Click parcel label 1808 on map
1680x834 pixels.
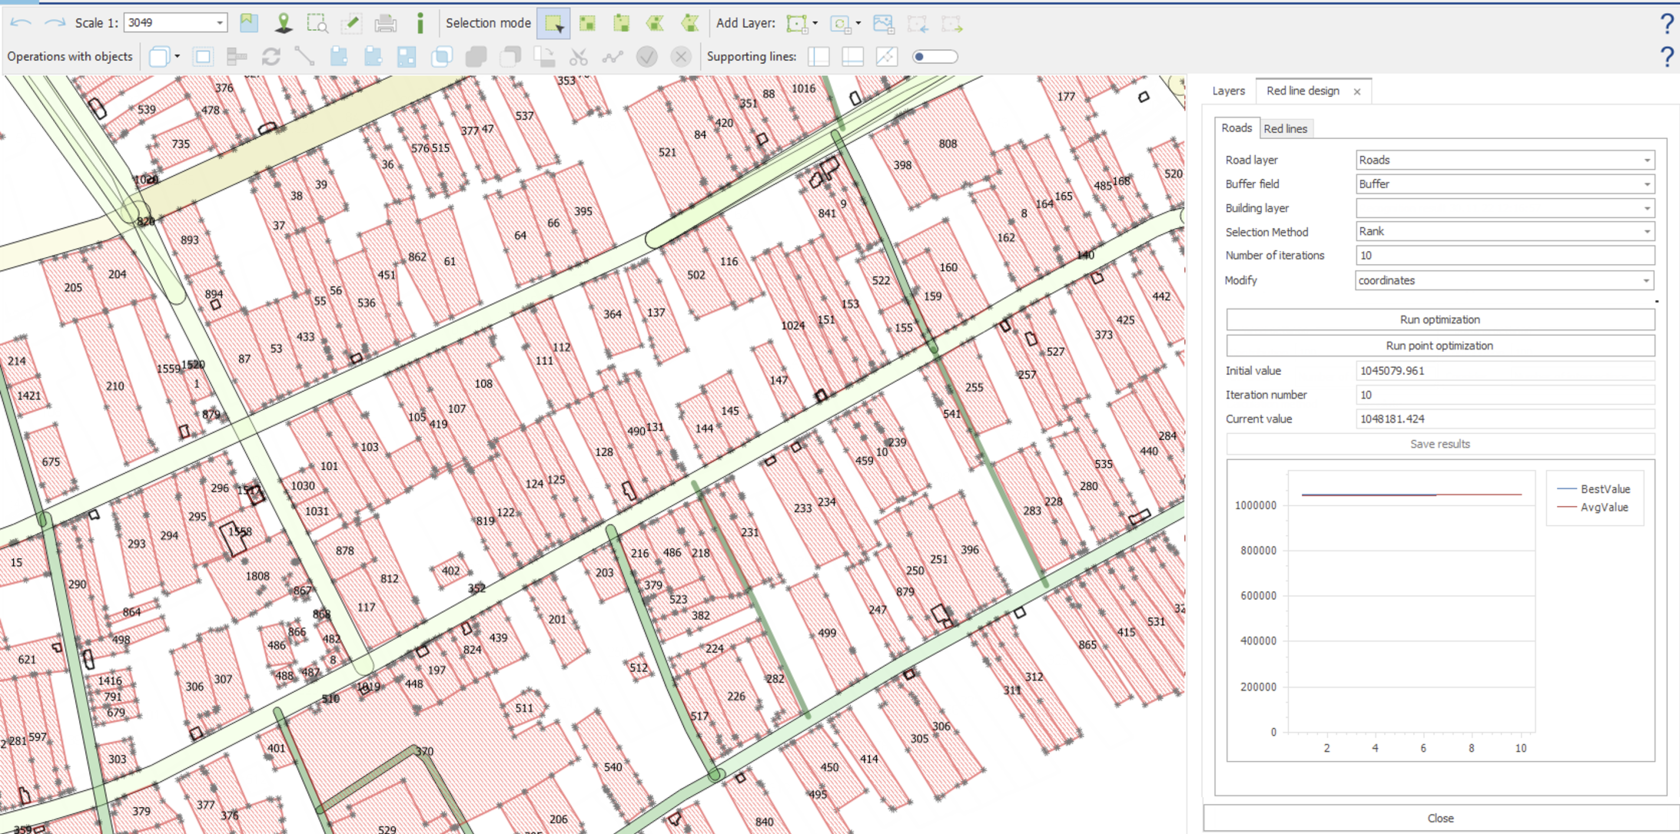[257, 576]
